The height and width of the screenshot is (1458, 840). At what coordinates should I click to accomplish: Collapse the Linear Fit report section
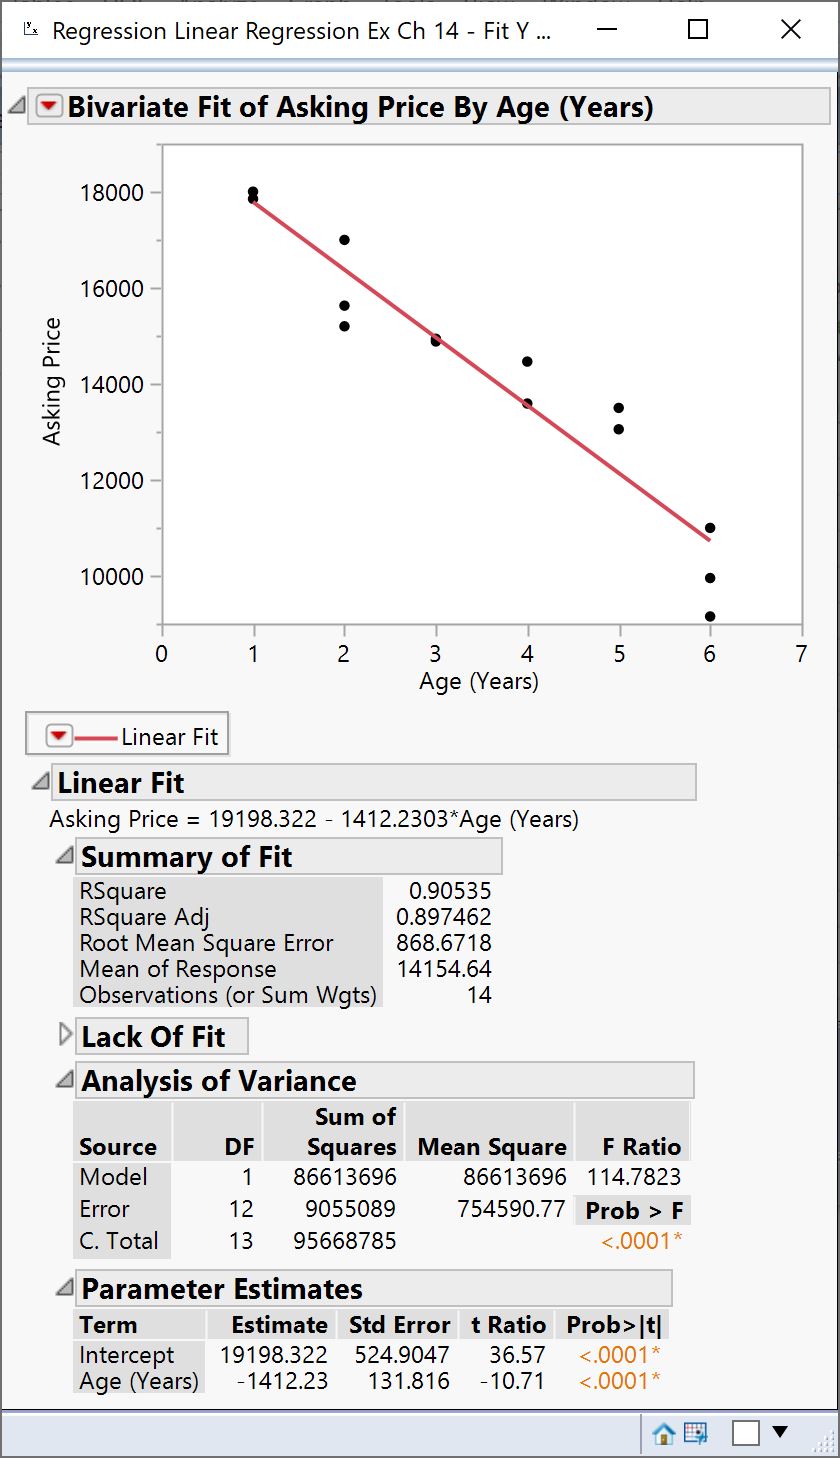click(40, 781)
